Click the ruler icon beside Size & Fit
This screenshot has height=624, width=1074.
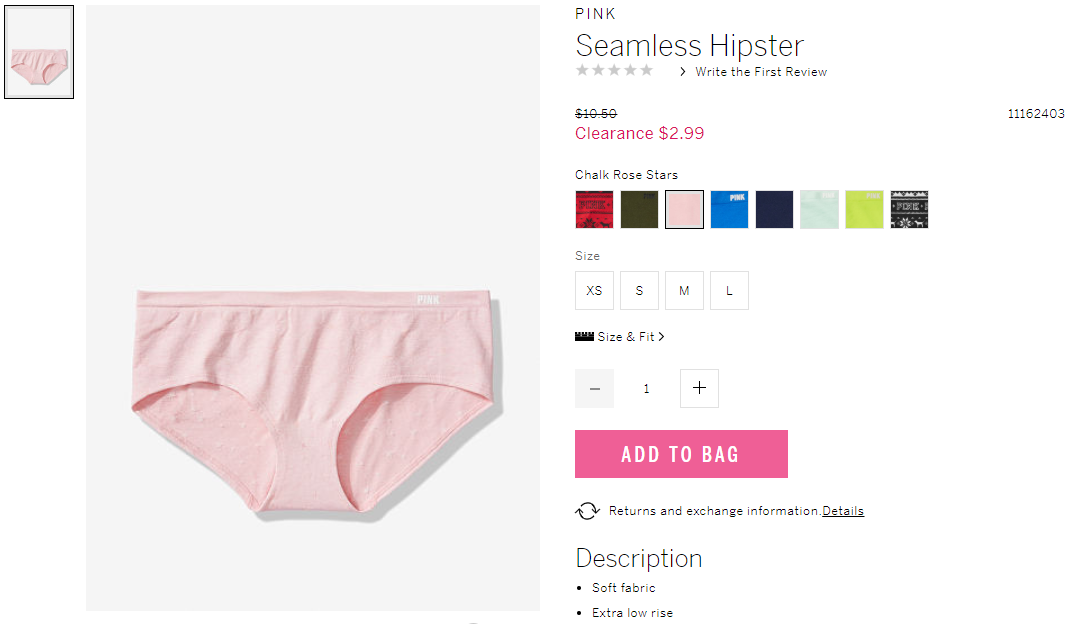tap(584, 336)
